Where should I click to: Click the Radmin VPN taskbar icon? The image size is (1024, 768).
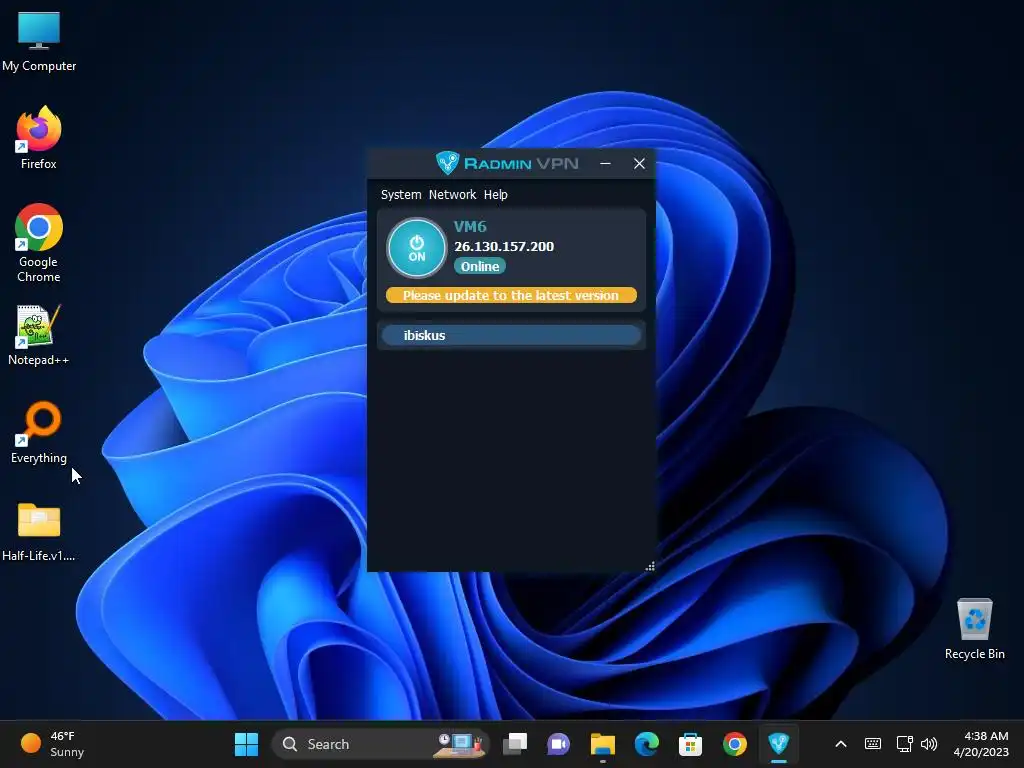pos(778,744)
